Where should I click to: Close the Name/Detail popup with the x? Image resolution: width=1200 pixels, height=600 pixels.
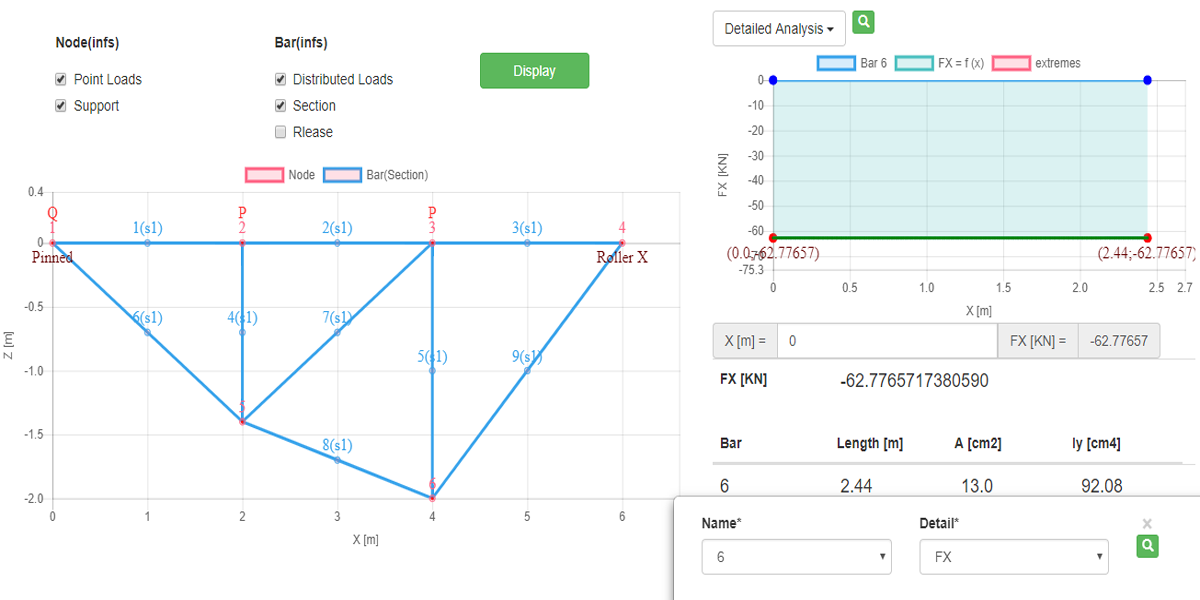point(1147,523)
